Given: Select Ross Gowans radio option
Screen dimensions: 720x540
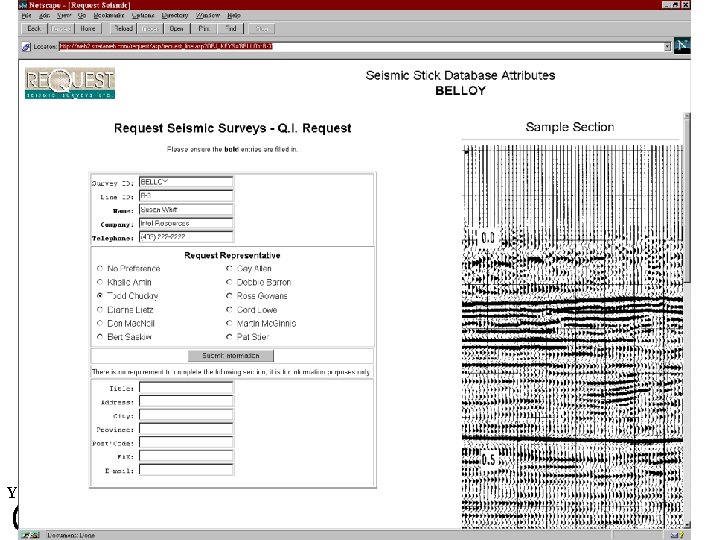Looking at the screenshot, I should (x=229, y=296).
